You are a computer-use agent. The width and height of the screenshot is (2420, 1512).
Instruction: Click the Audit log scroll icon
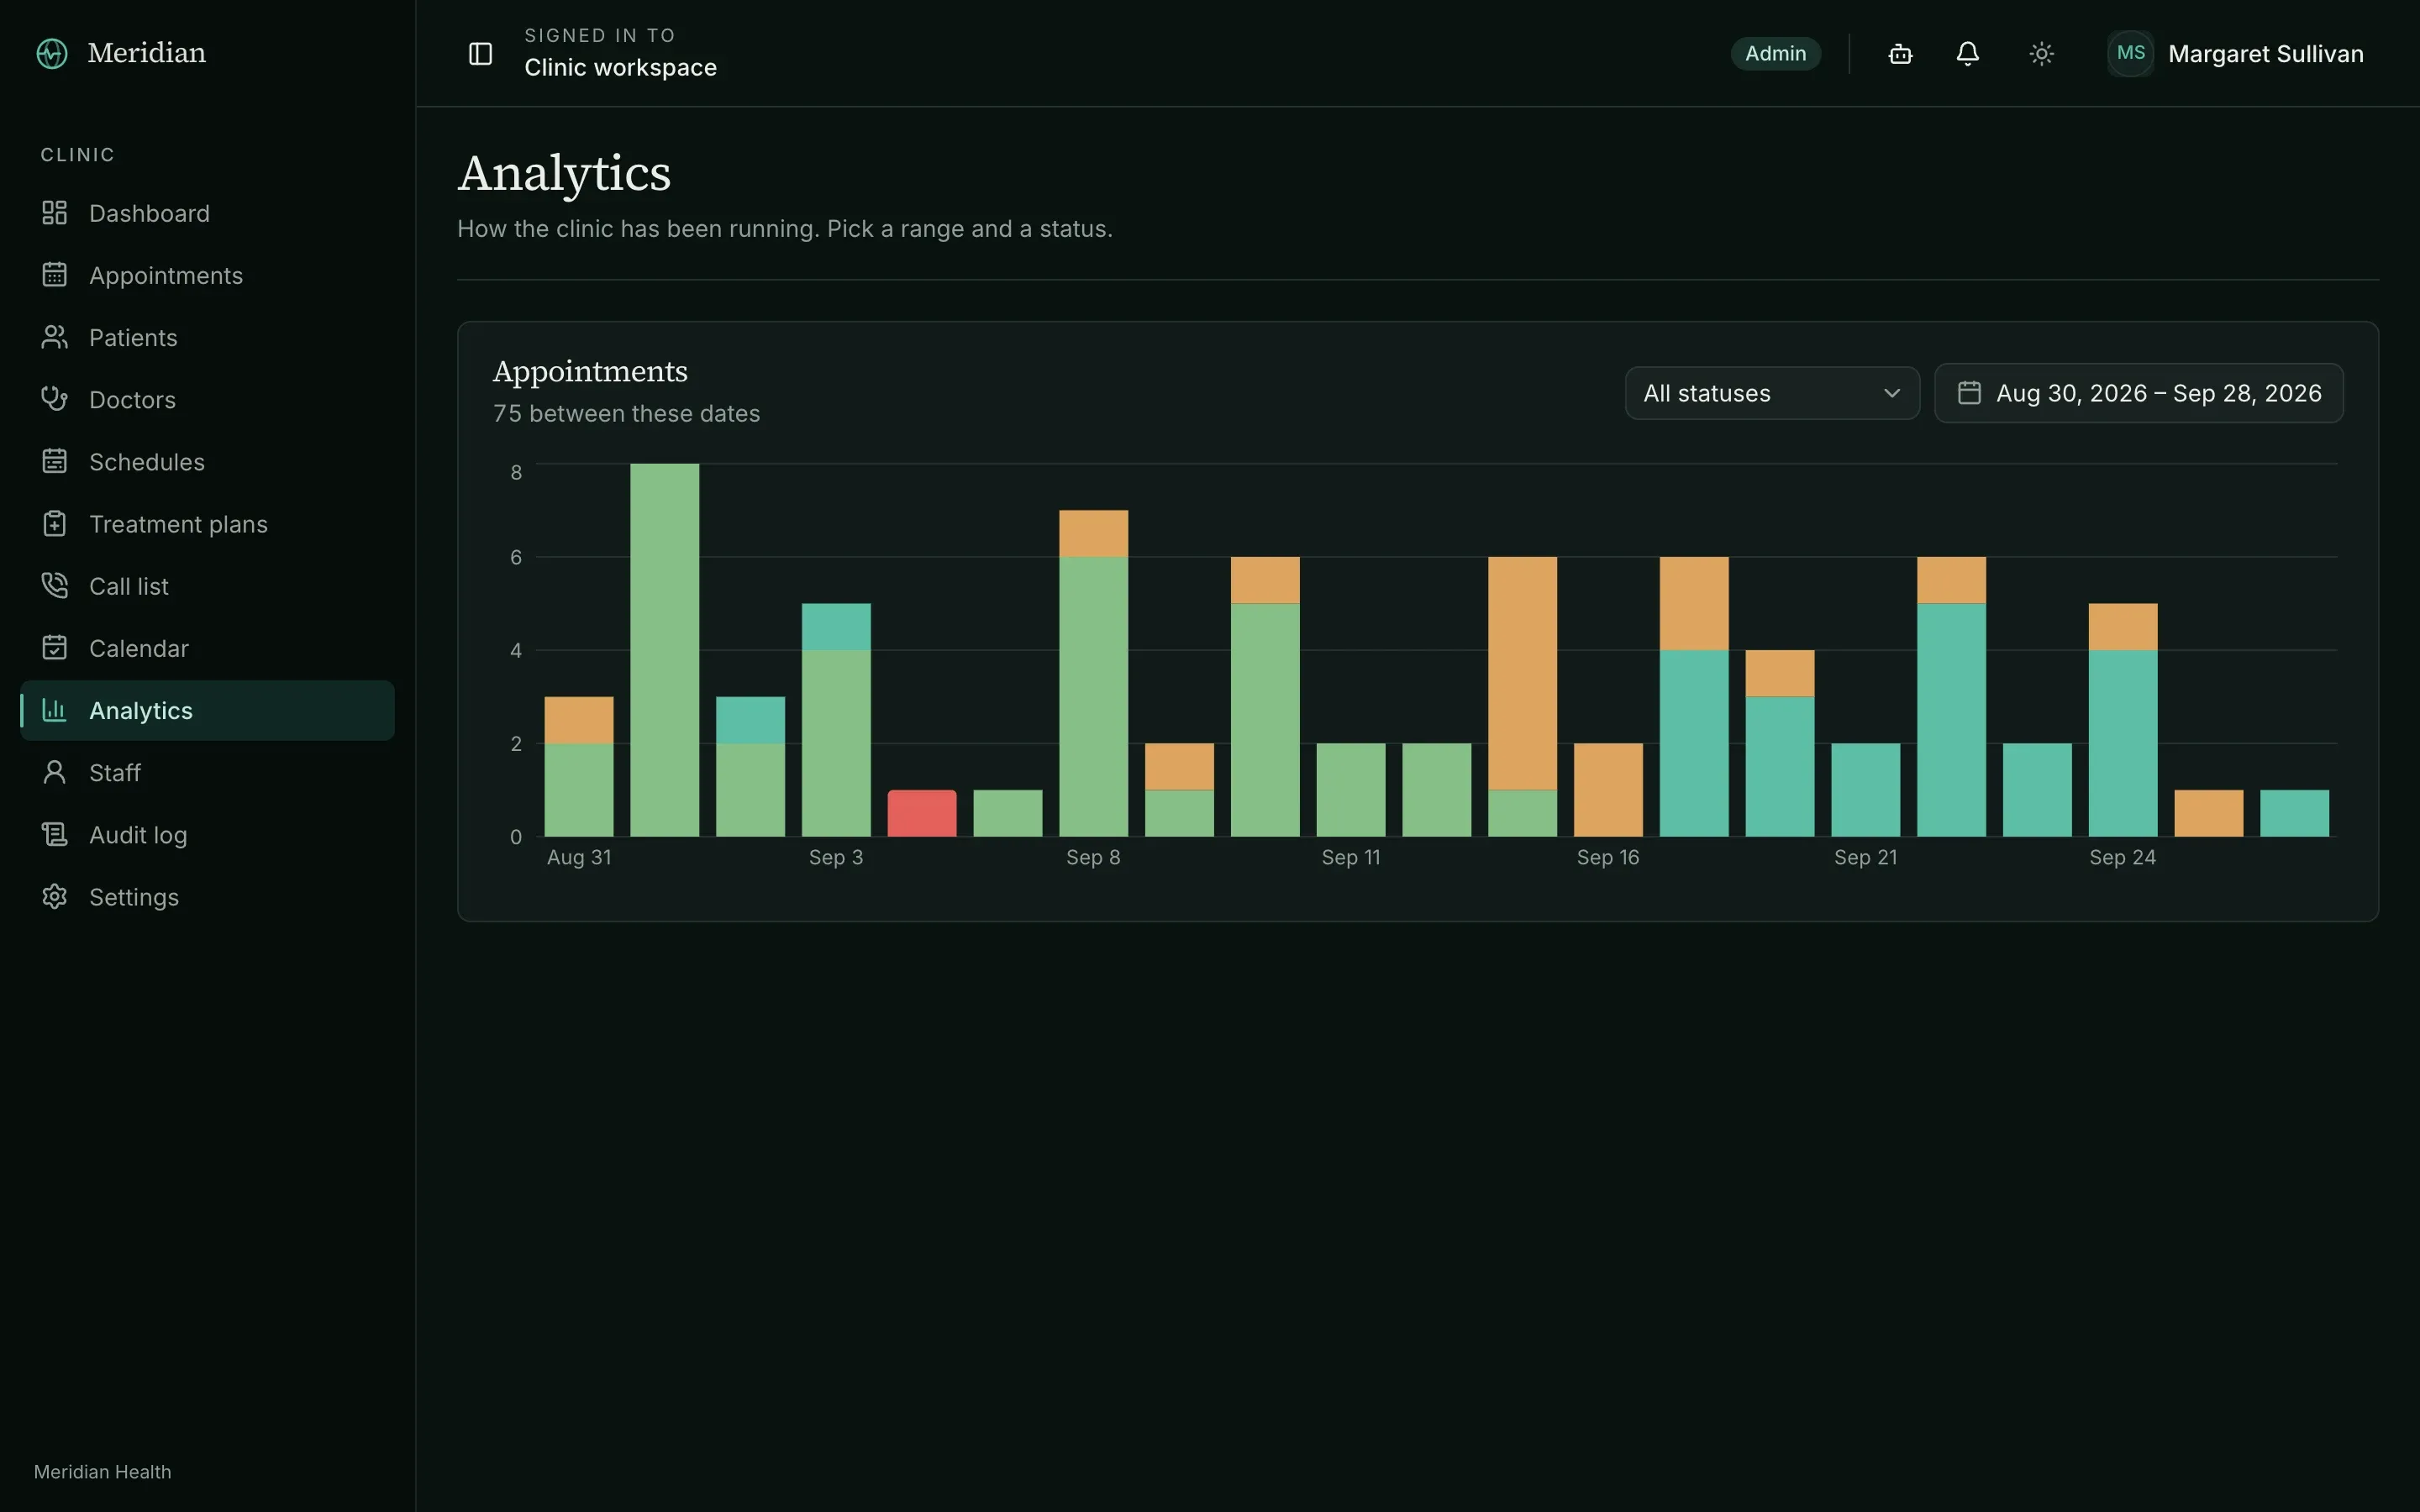[54, 834]
